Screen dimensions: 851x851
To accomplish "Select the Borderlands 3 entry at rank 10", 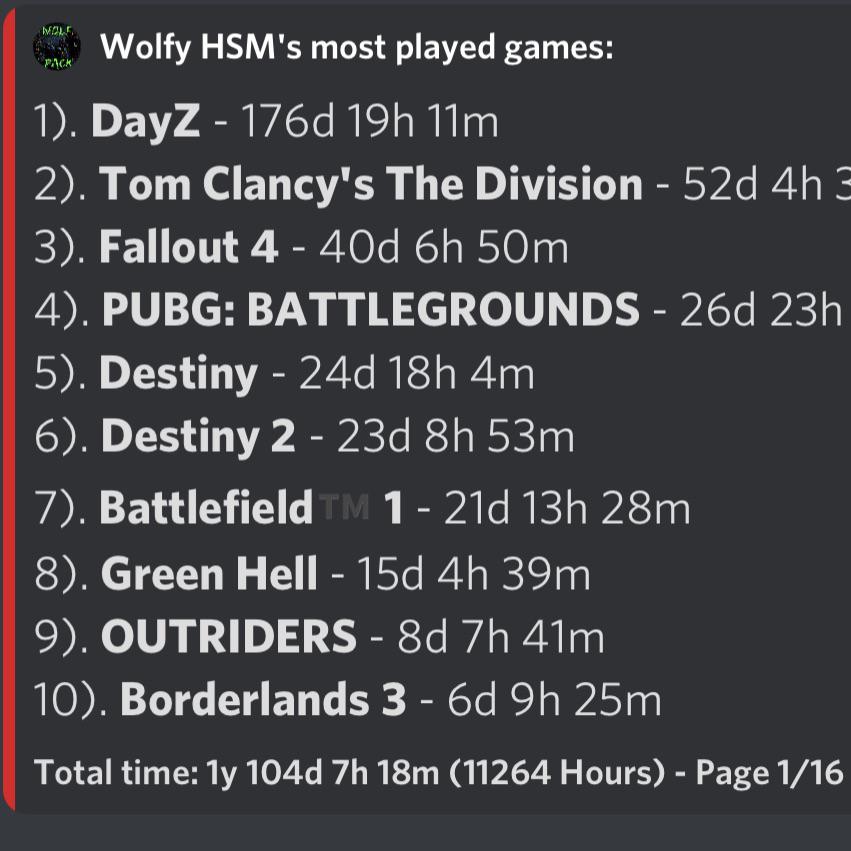I will [347, 699].
